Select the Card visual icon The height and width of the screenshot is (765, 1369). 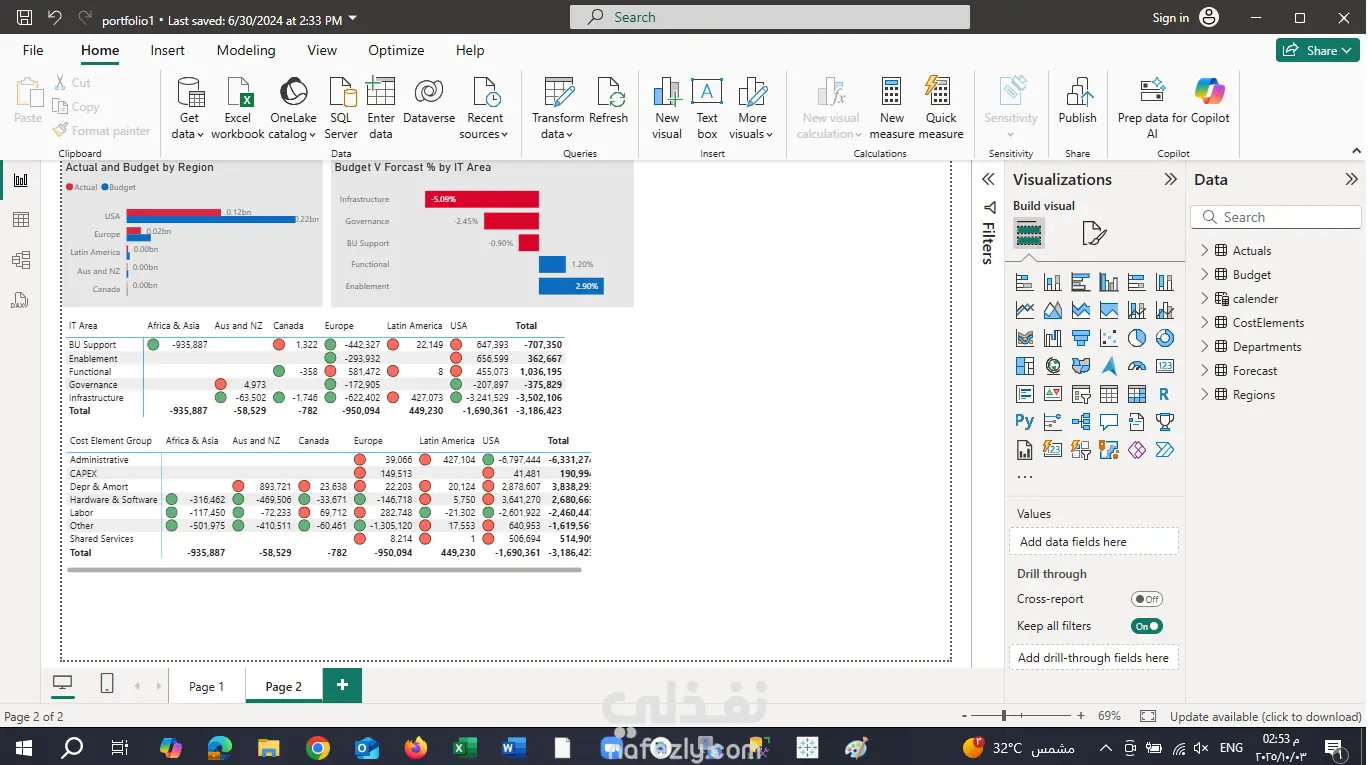tap(1164, 366)
